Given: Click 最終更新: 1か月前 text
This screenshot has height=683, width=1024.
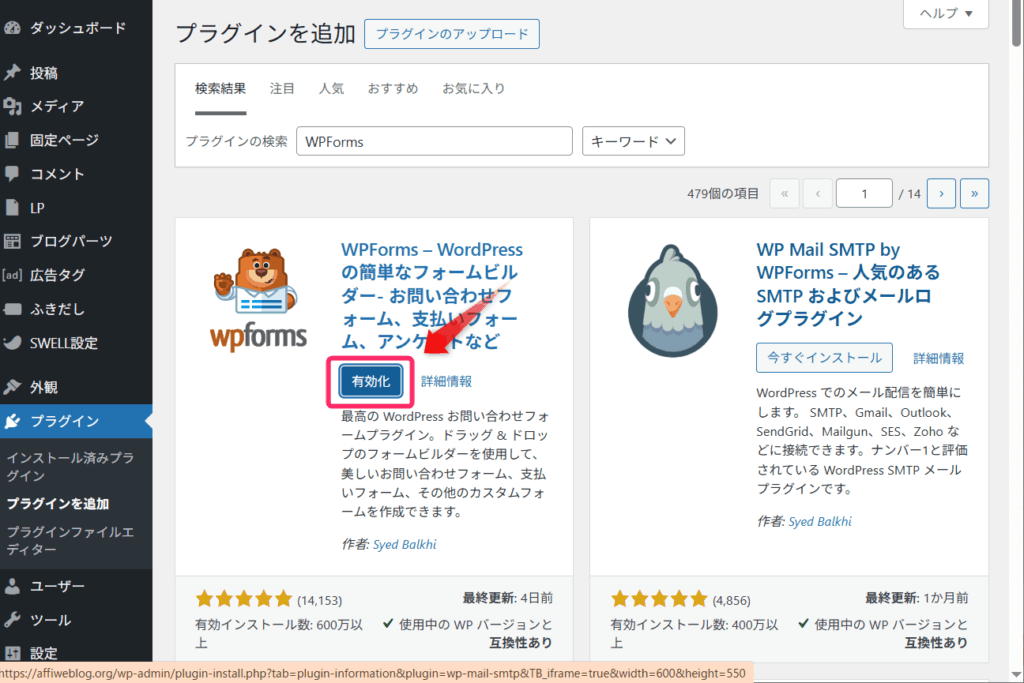Looking at the screenshot, I should [x=916, y=597].
